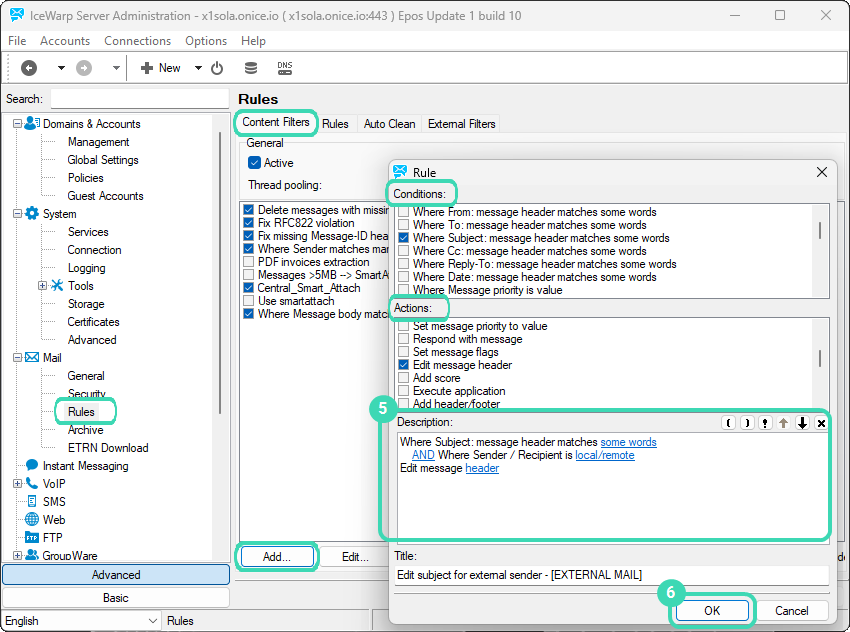This screenshot has height=632, width=850.
Task: Move the selected description line up
Action: (x=783, y=423)
